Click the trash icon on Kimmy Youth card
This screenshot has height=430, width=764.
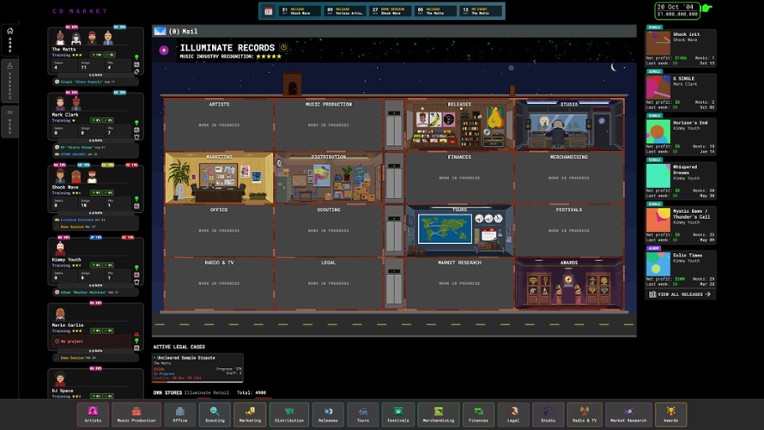tap(137, 281)
